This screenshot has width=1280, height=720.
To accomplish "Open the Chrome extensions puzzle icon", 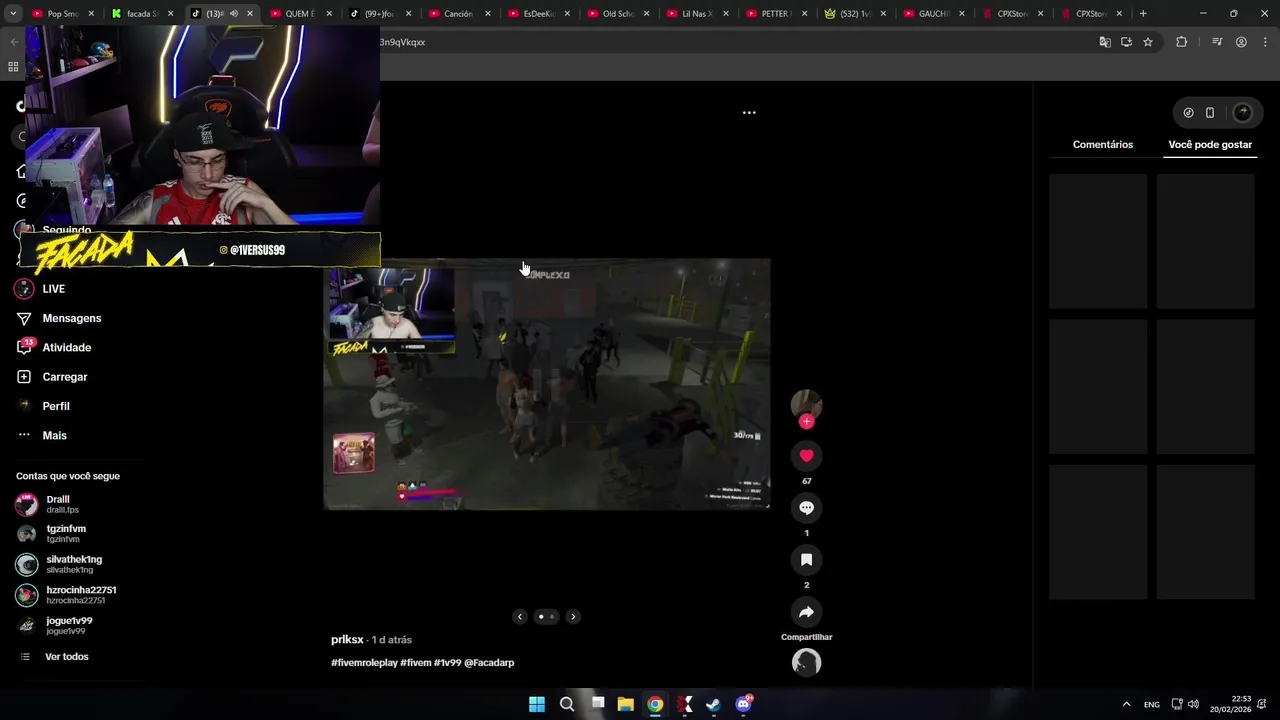I will (1182, 42).
